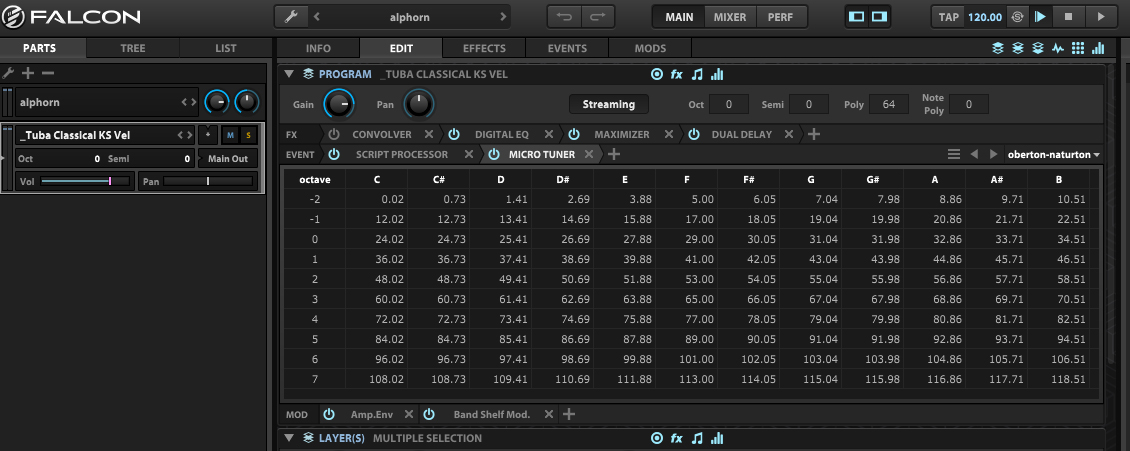
Task: Bypass the MAXIMIZER power button
Action: pos(574,134)
